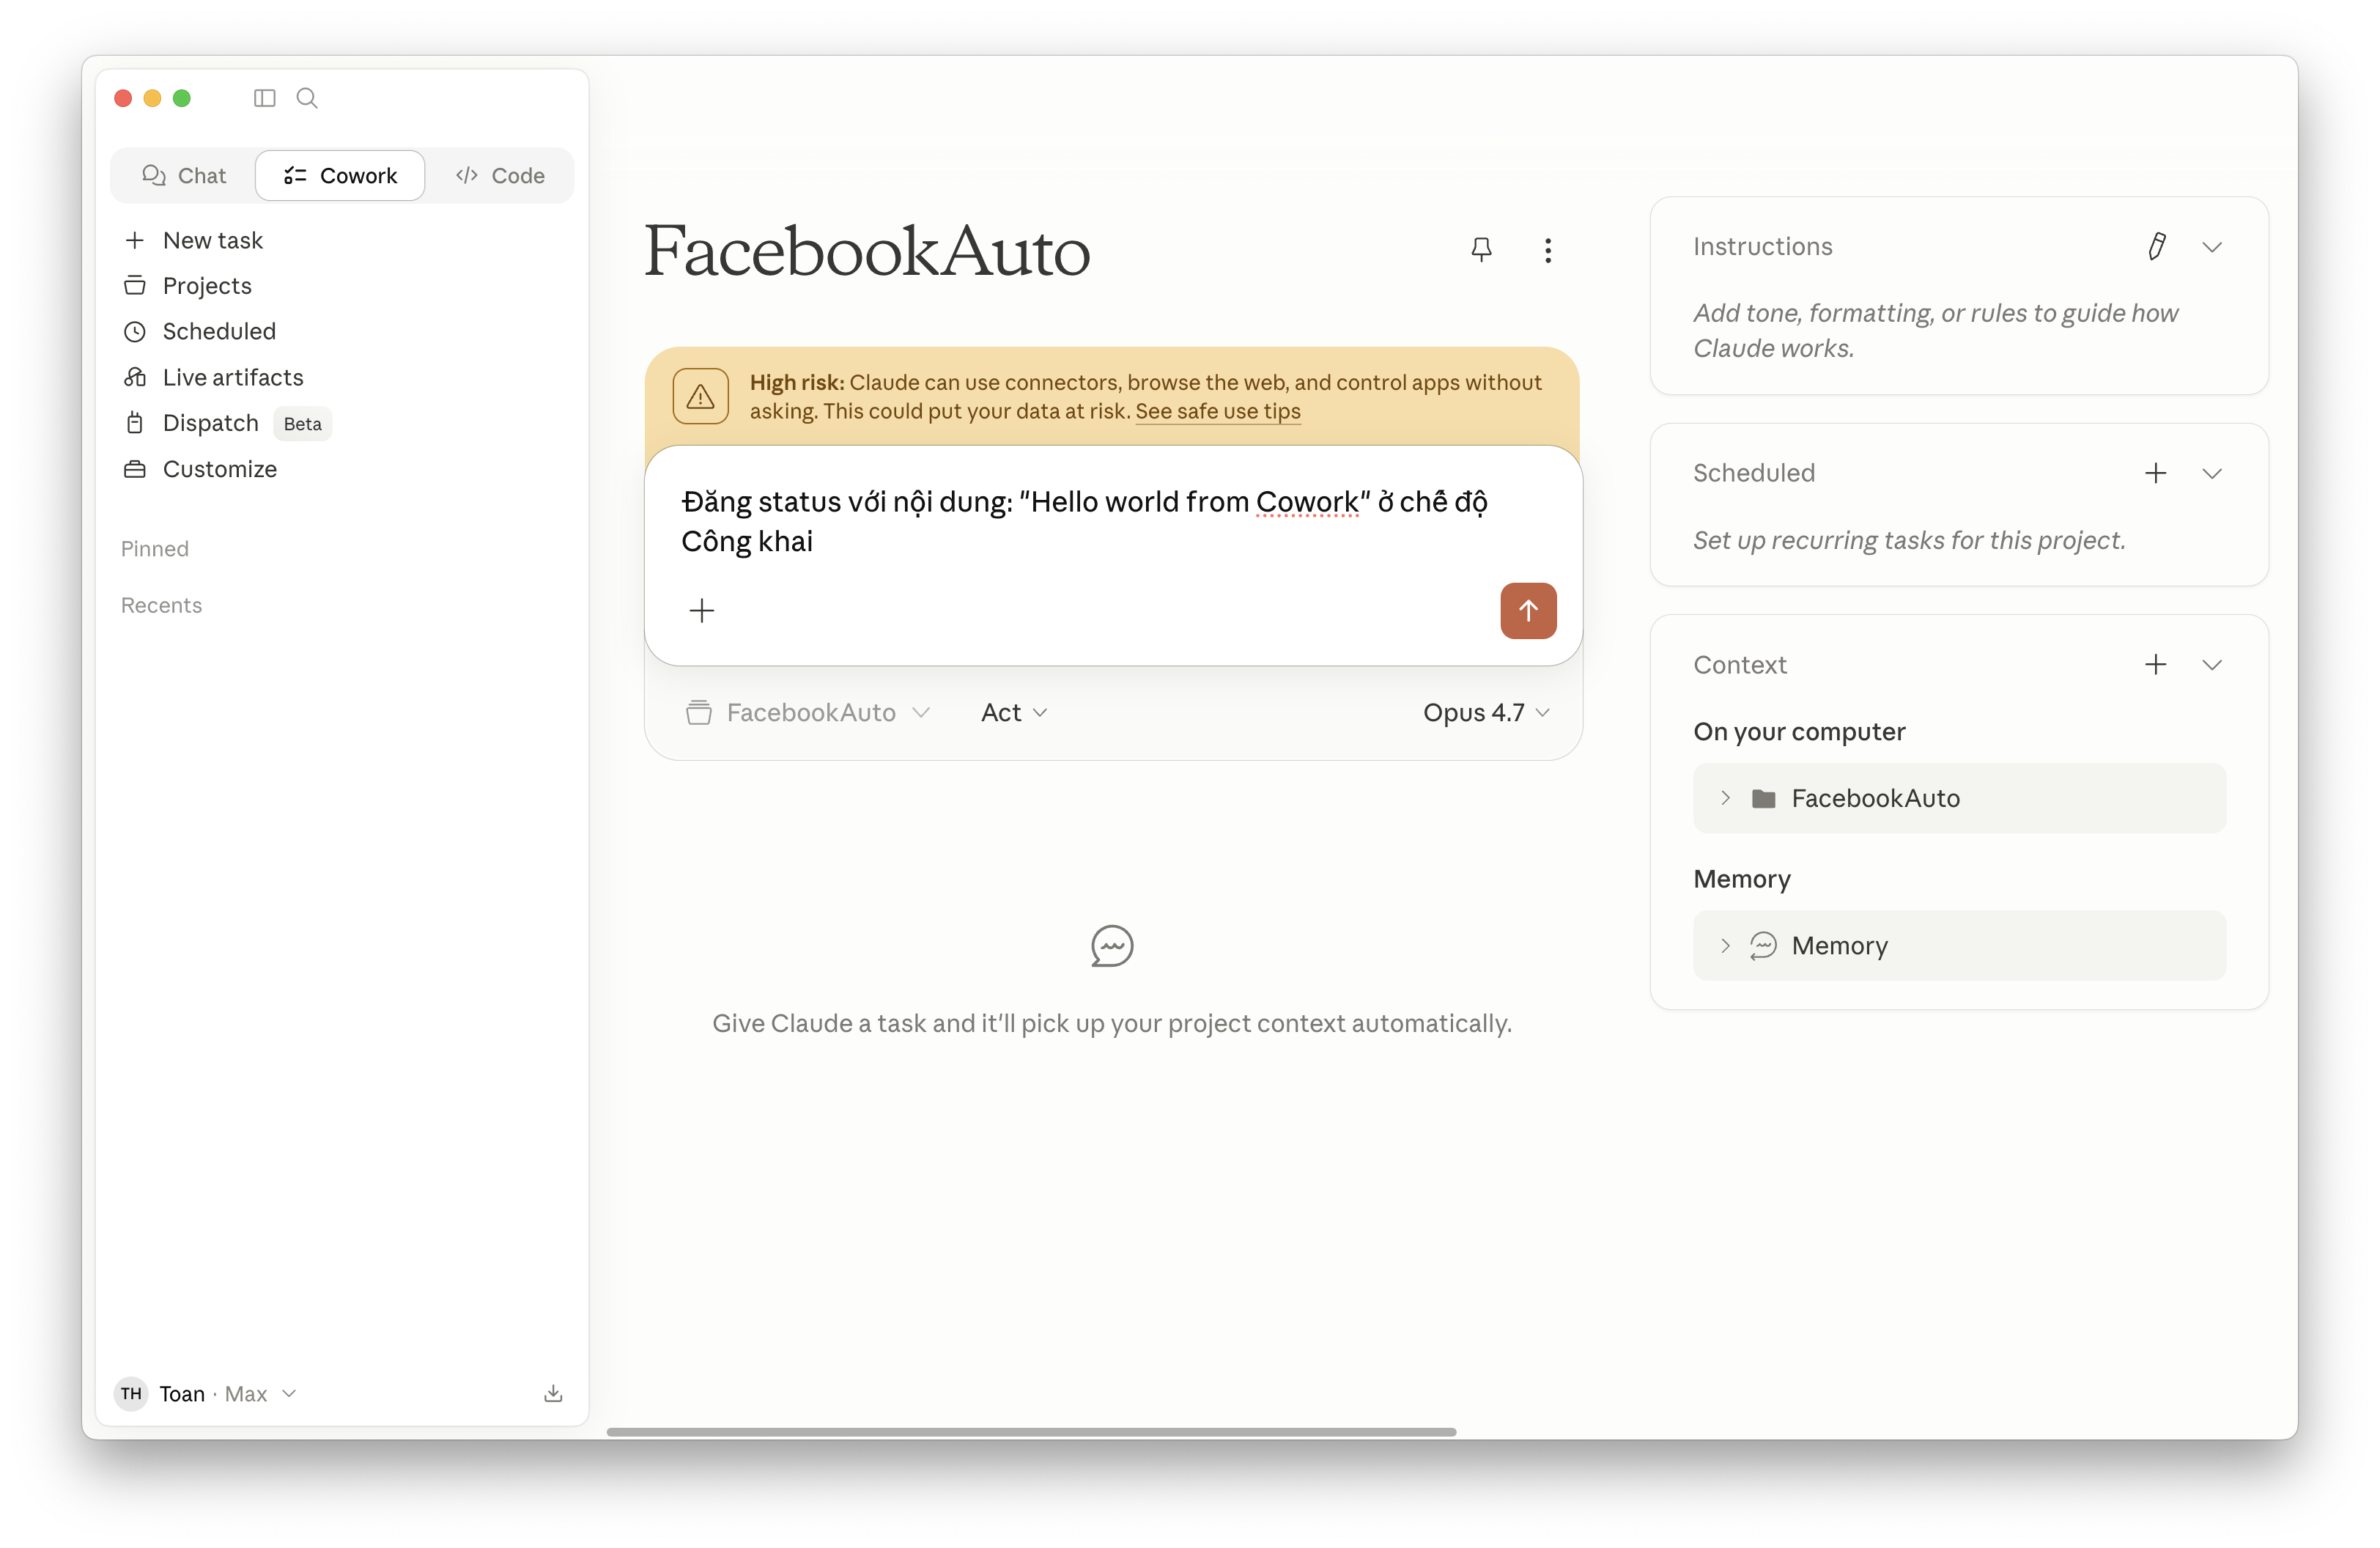
Task: Click the Instructions placeholder text
Action: pos(1935,331)
